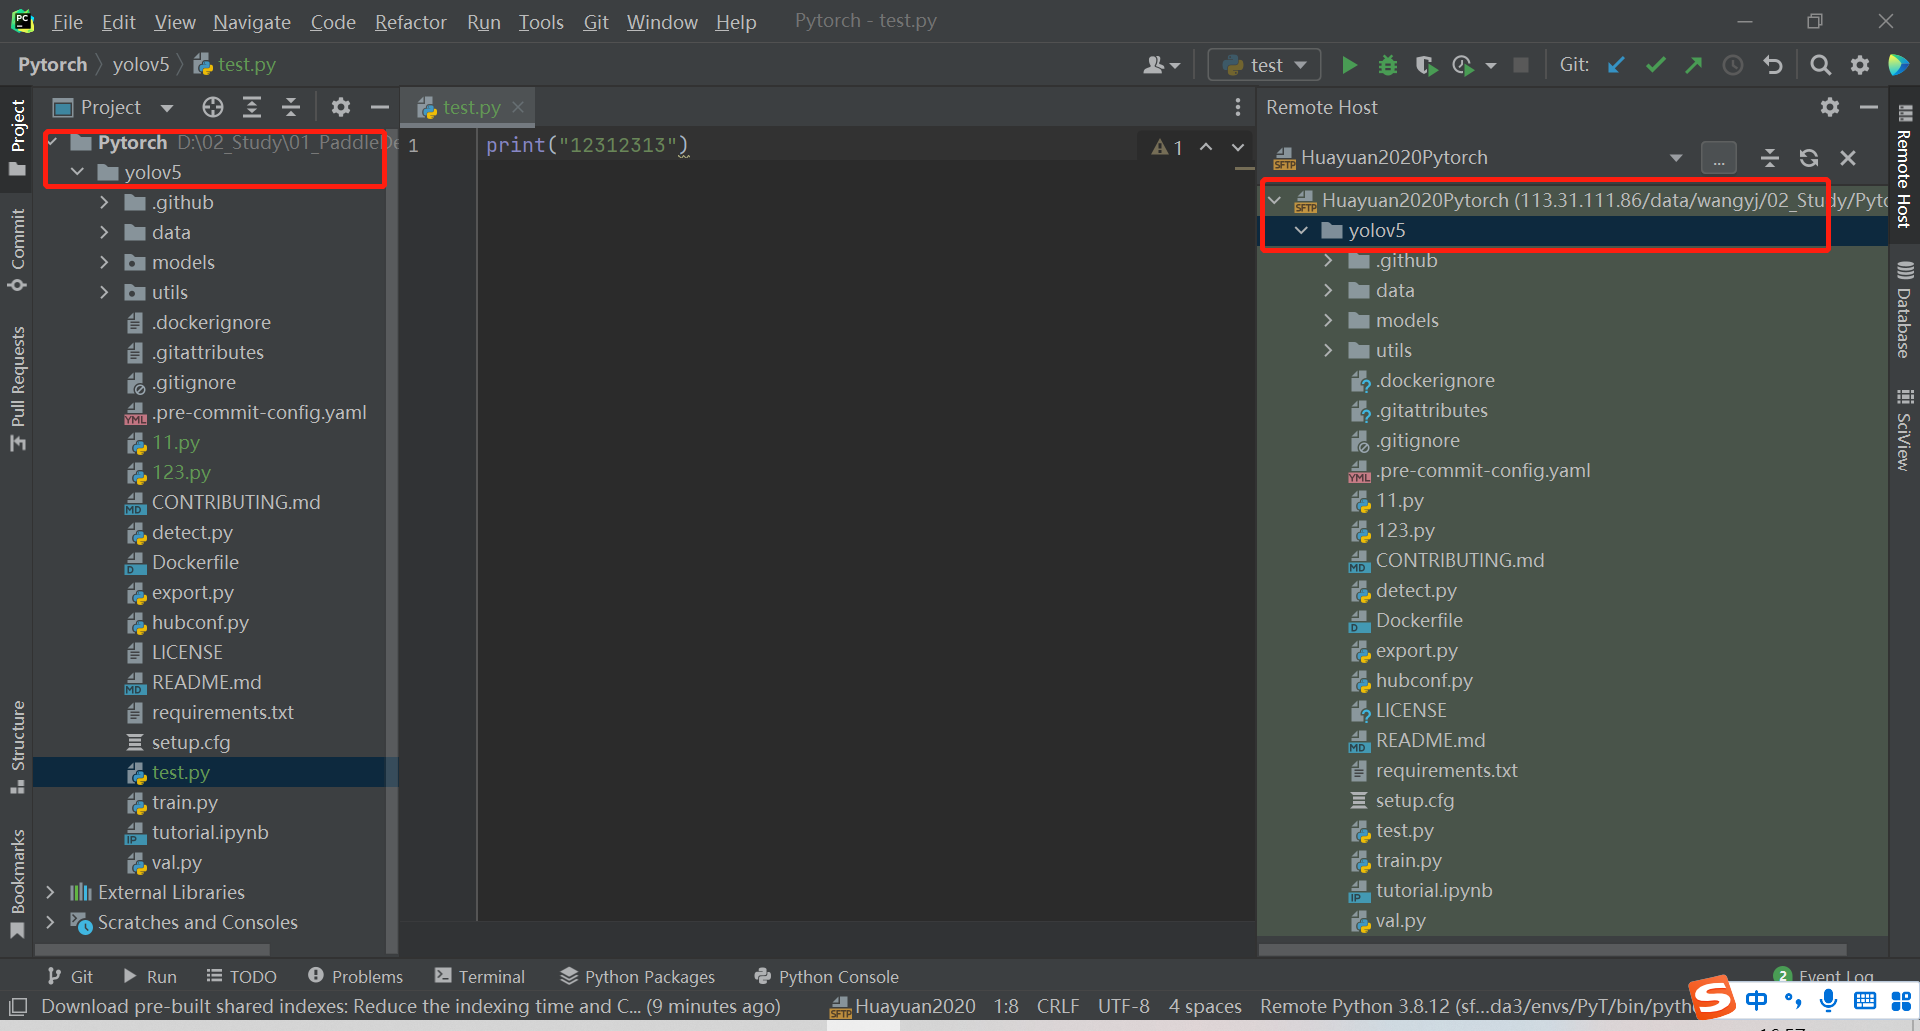
Task: Expand the utils folder in Remote Host
Action: point(1328,350)
